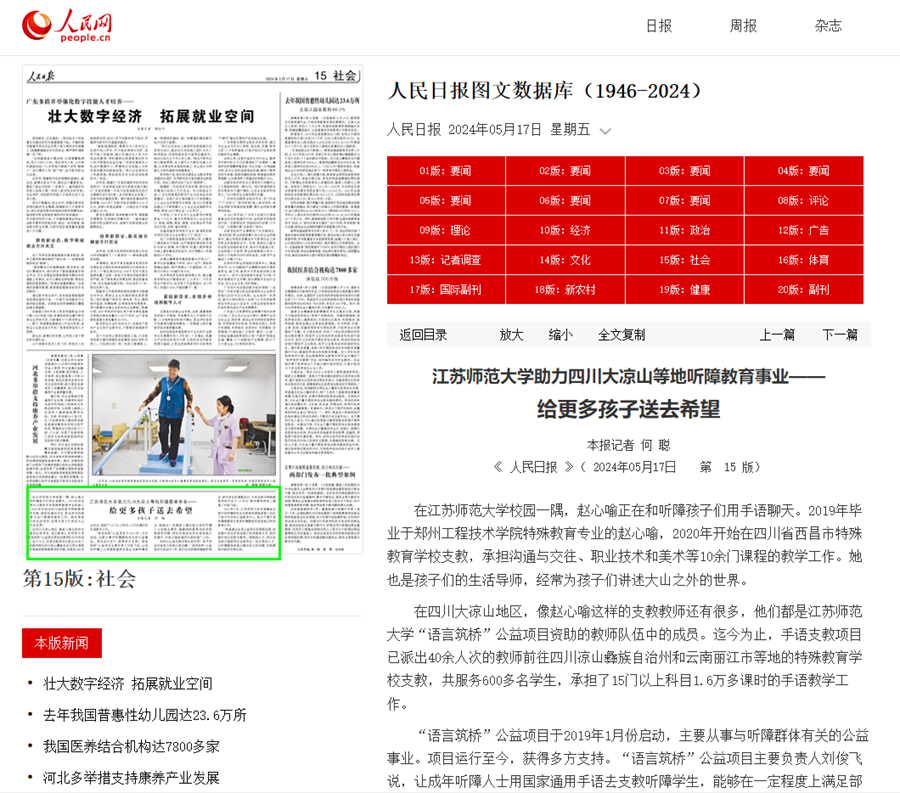Click the People.cn logo

click(x=67, y=26)
